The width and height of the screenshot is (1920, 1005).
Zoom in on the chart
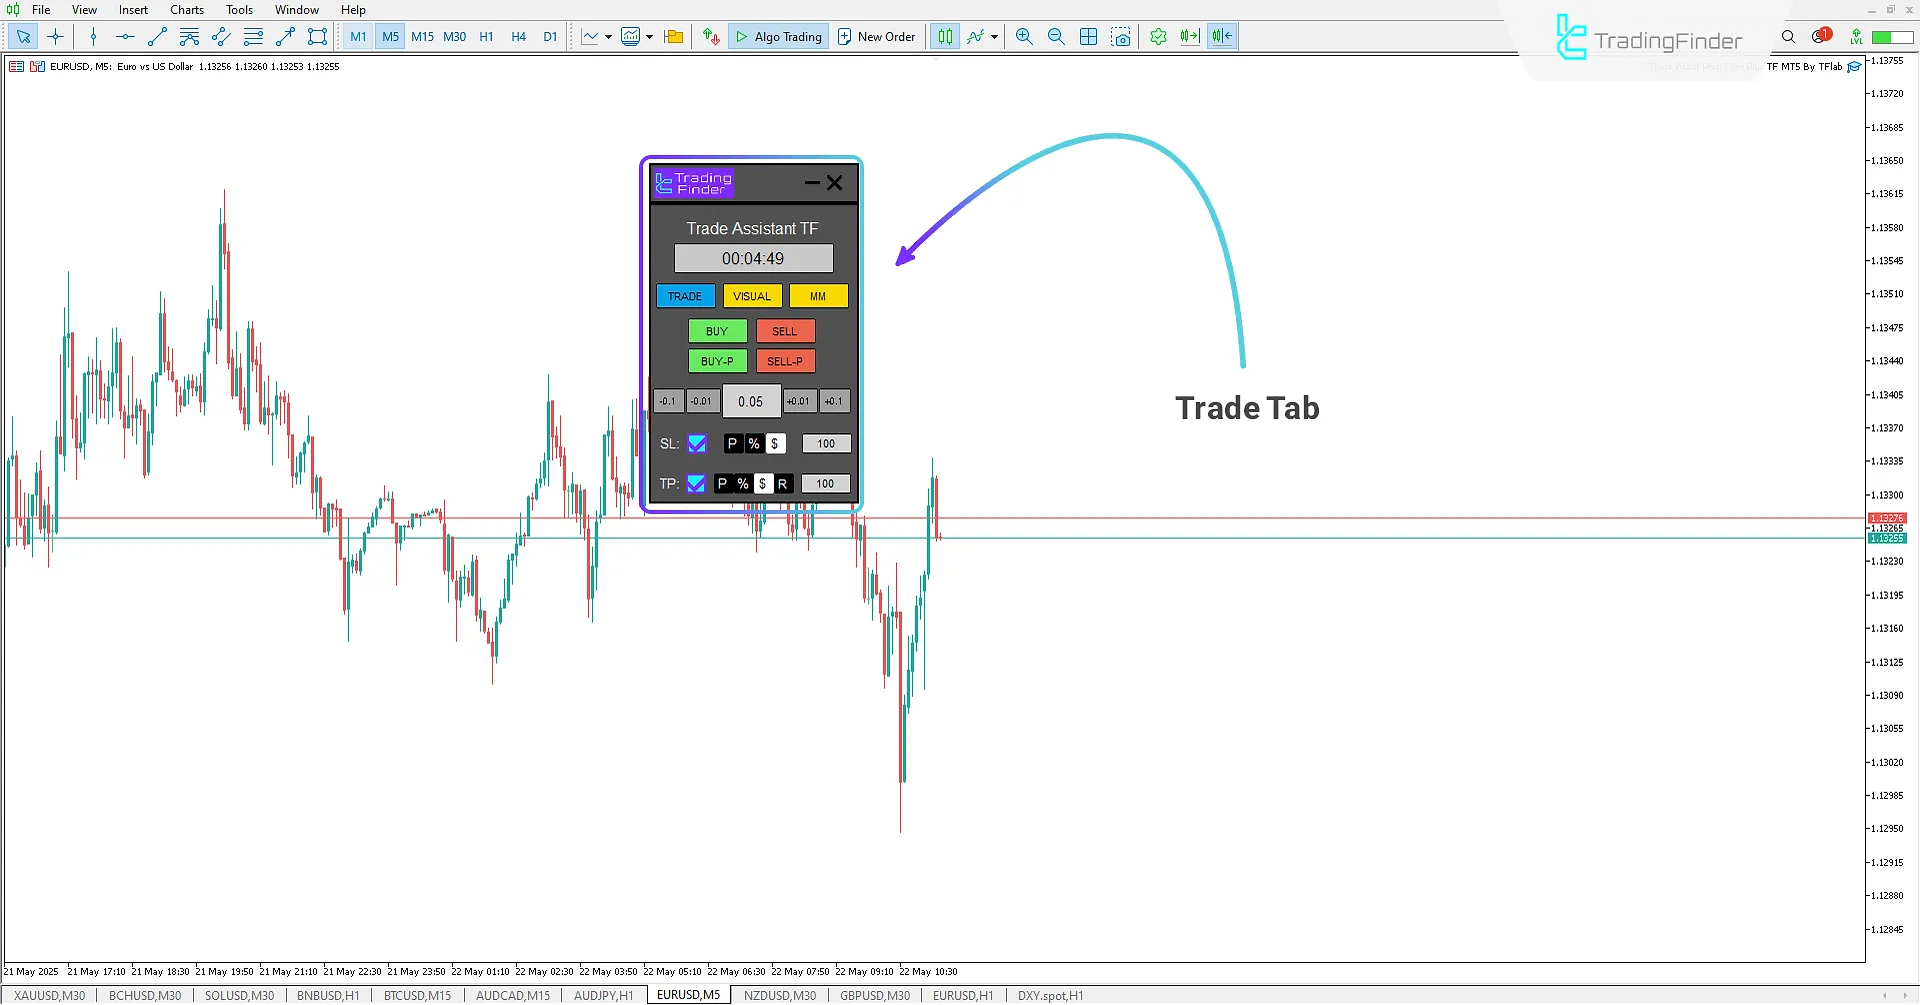tap(1024, 36)
